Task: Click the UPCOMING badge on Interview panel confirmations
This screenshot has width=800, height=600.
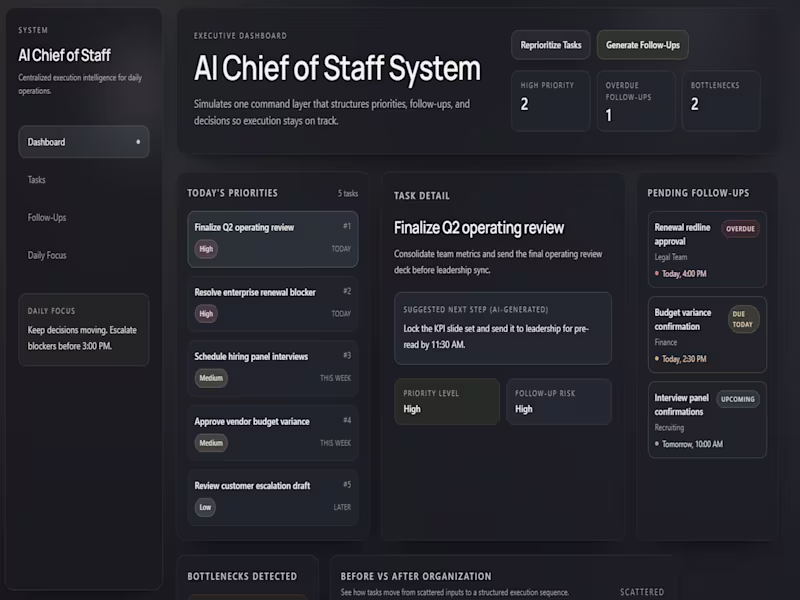Action: click(738, 398)
